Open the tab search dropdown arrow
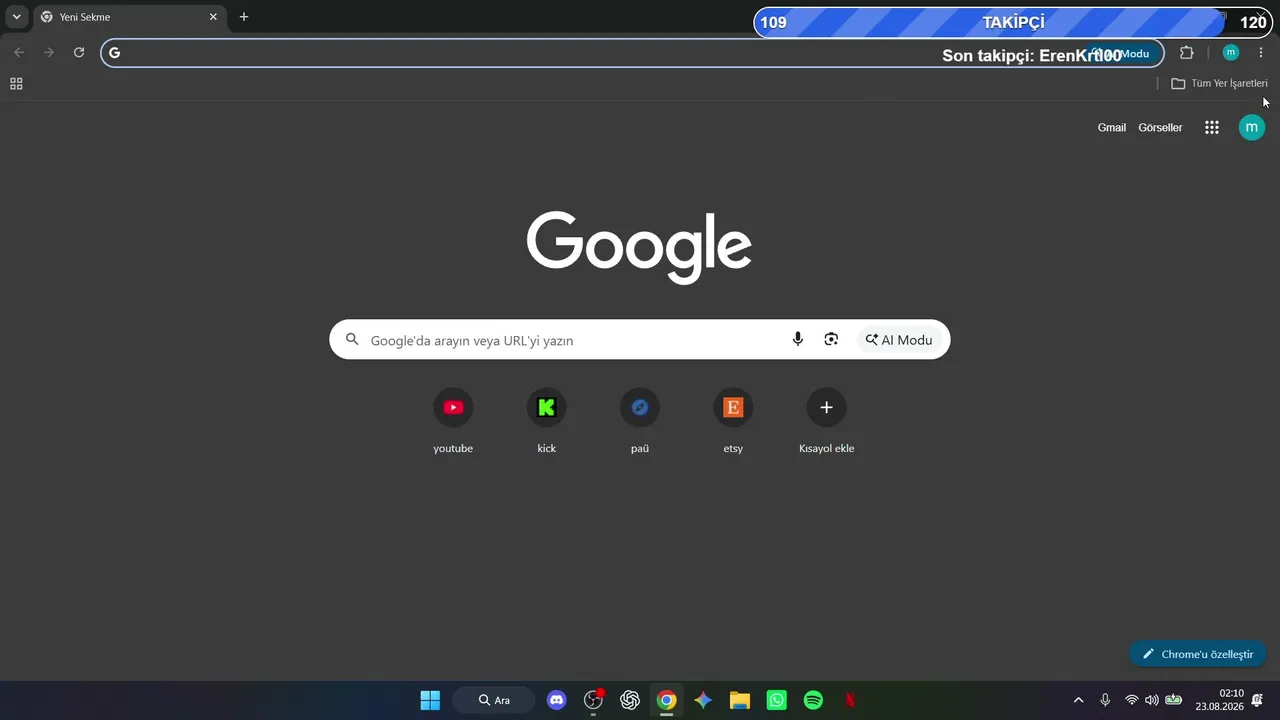 click(16, 17)
